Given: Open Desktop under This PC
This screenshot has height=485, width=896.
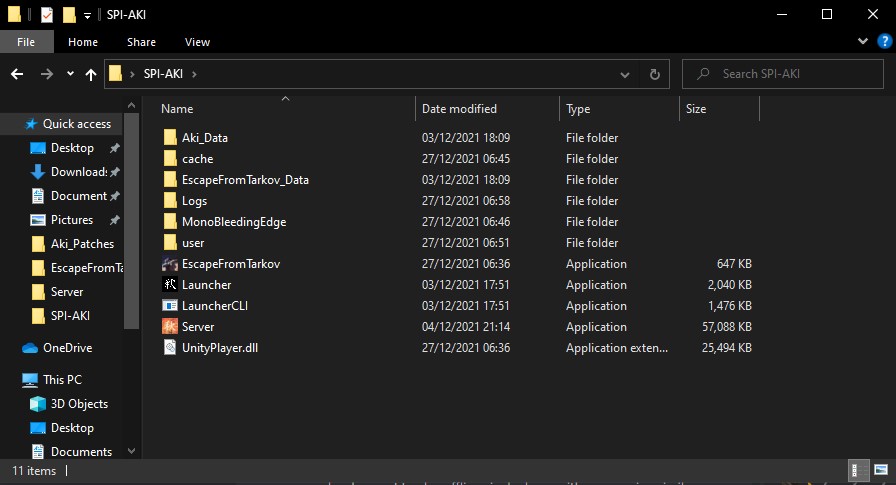Looking at the screenshot, I should point(62,428).
